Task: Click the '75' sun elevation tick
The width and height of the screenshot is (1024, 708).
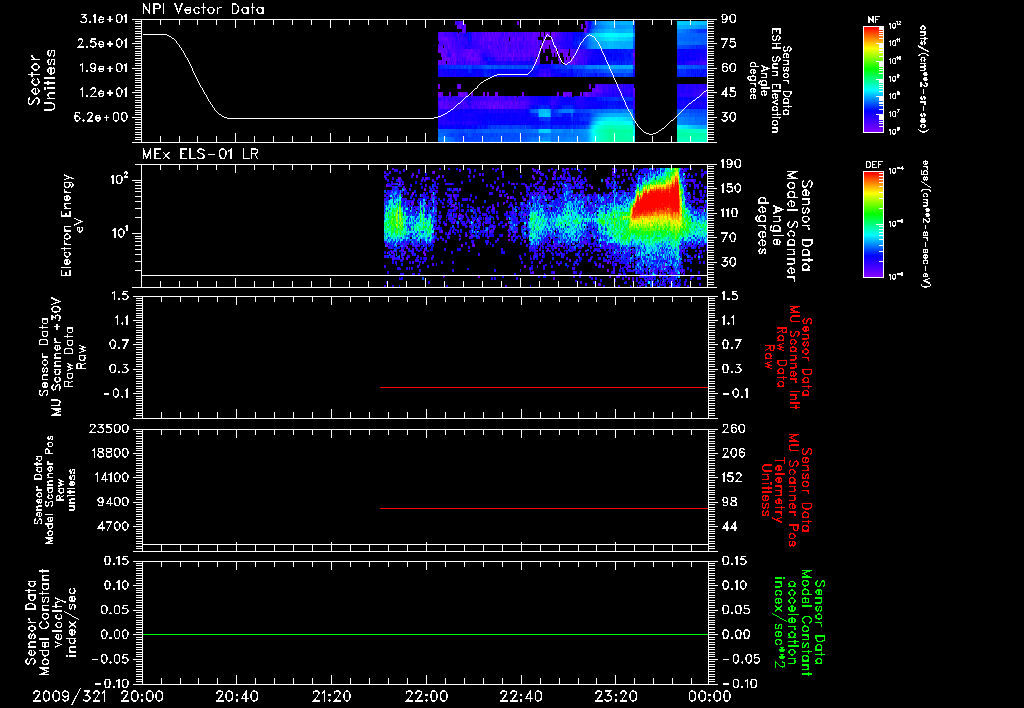Action: tap(729, 43)
